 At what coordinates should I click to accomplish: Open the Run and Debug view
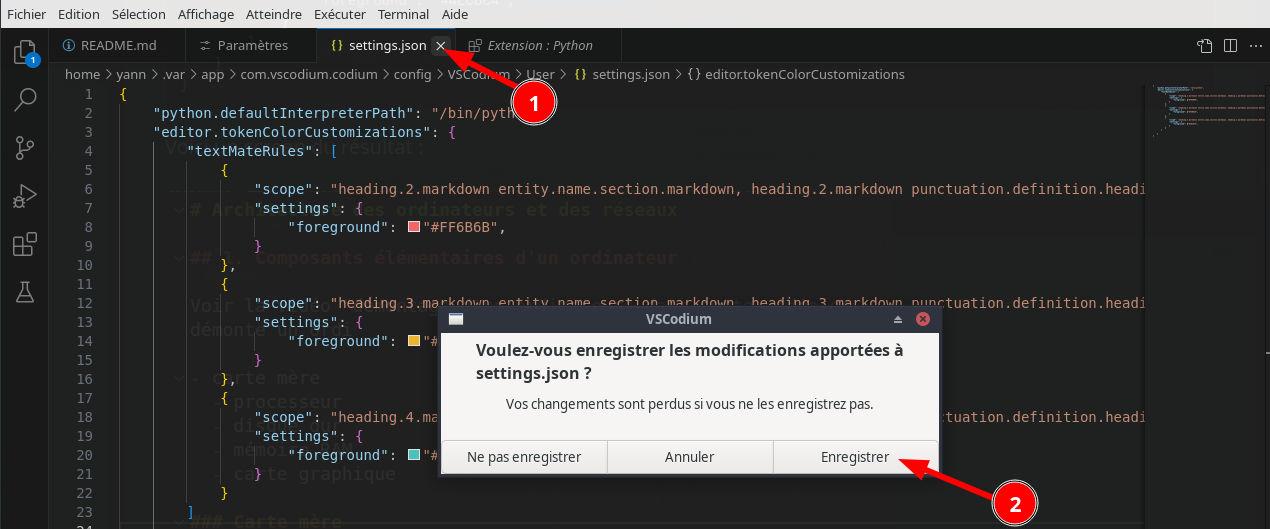click(25, 196)
